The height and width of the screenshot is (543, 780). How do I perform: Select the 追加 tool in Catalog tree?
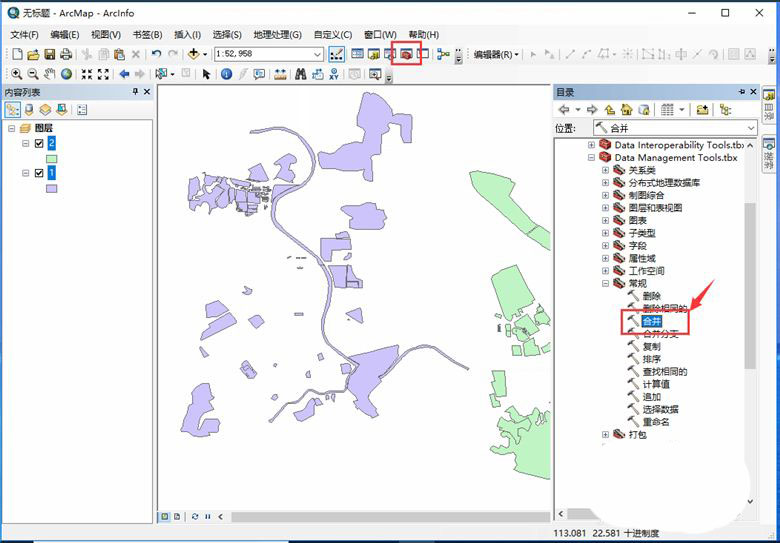(652, 397)
